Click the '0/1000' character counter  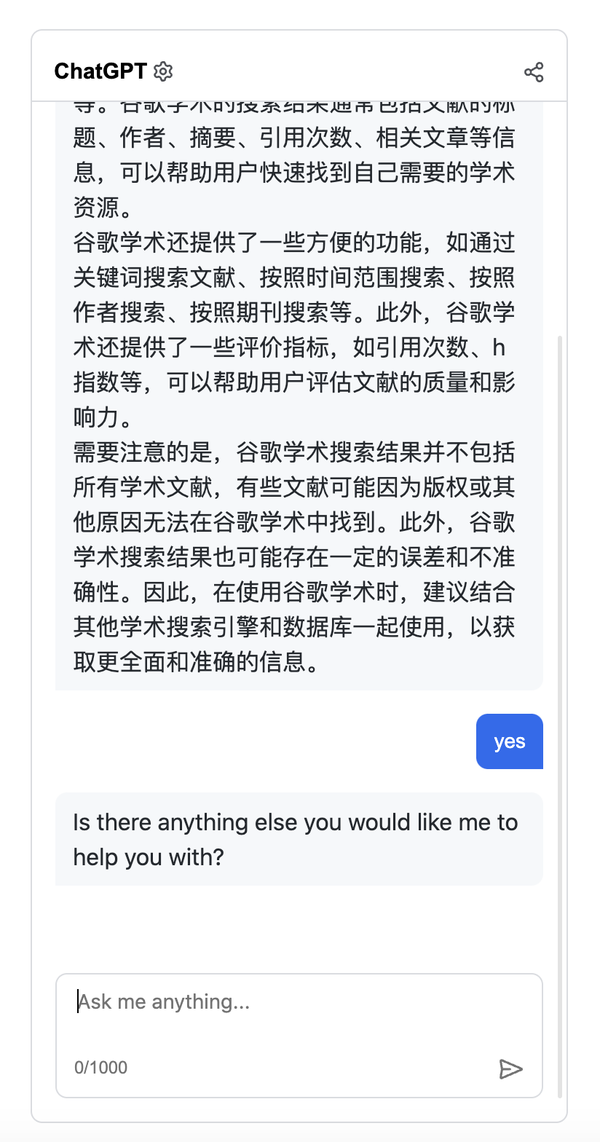pyautogui.click(x=101, y=1067)
